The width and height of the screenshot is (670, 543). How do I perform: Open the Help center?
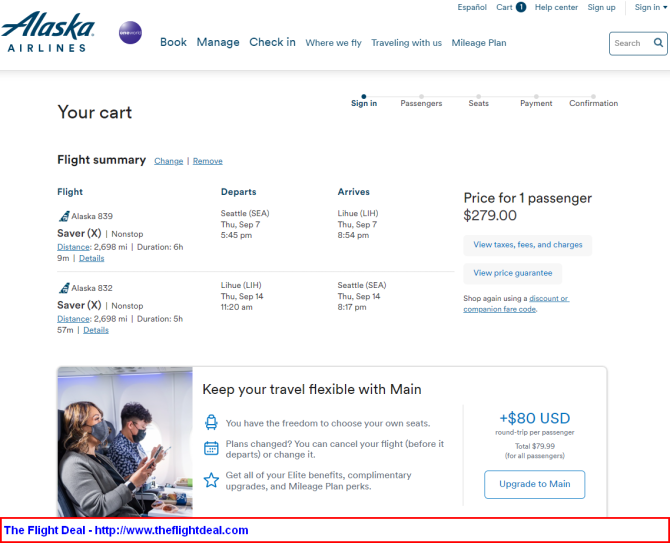click(556, 7)
